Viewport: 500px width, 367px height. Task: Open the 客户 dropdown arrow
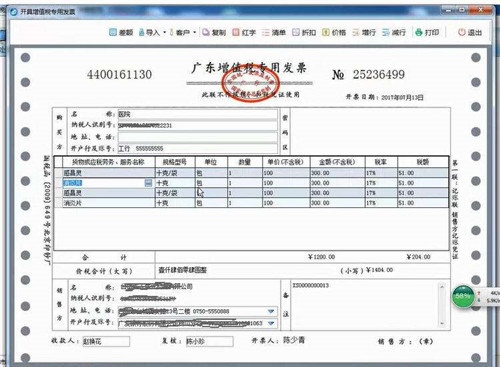coord(194,33)
